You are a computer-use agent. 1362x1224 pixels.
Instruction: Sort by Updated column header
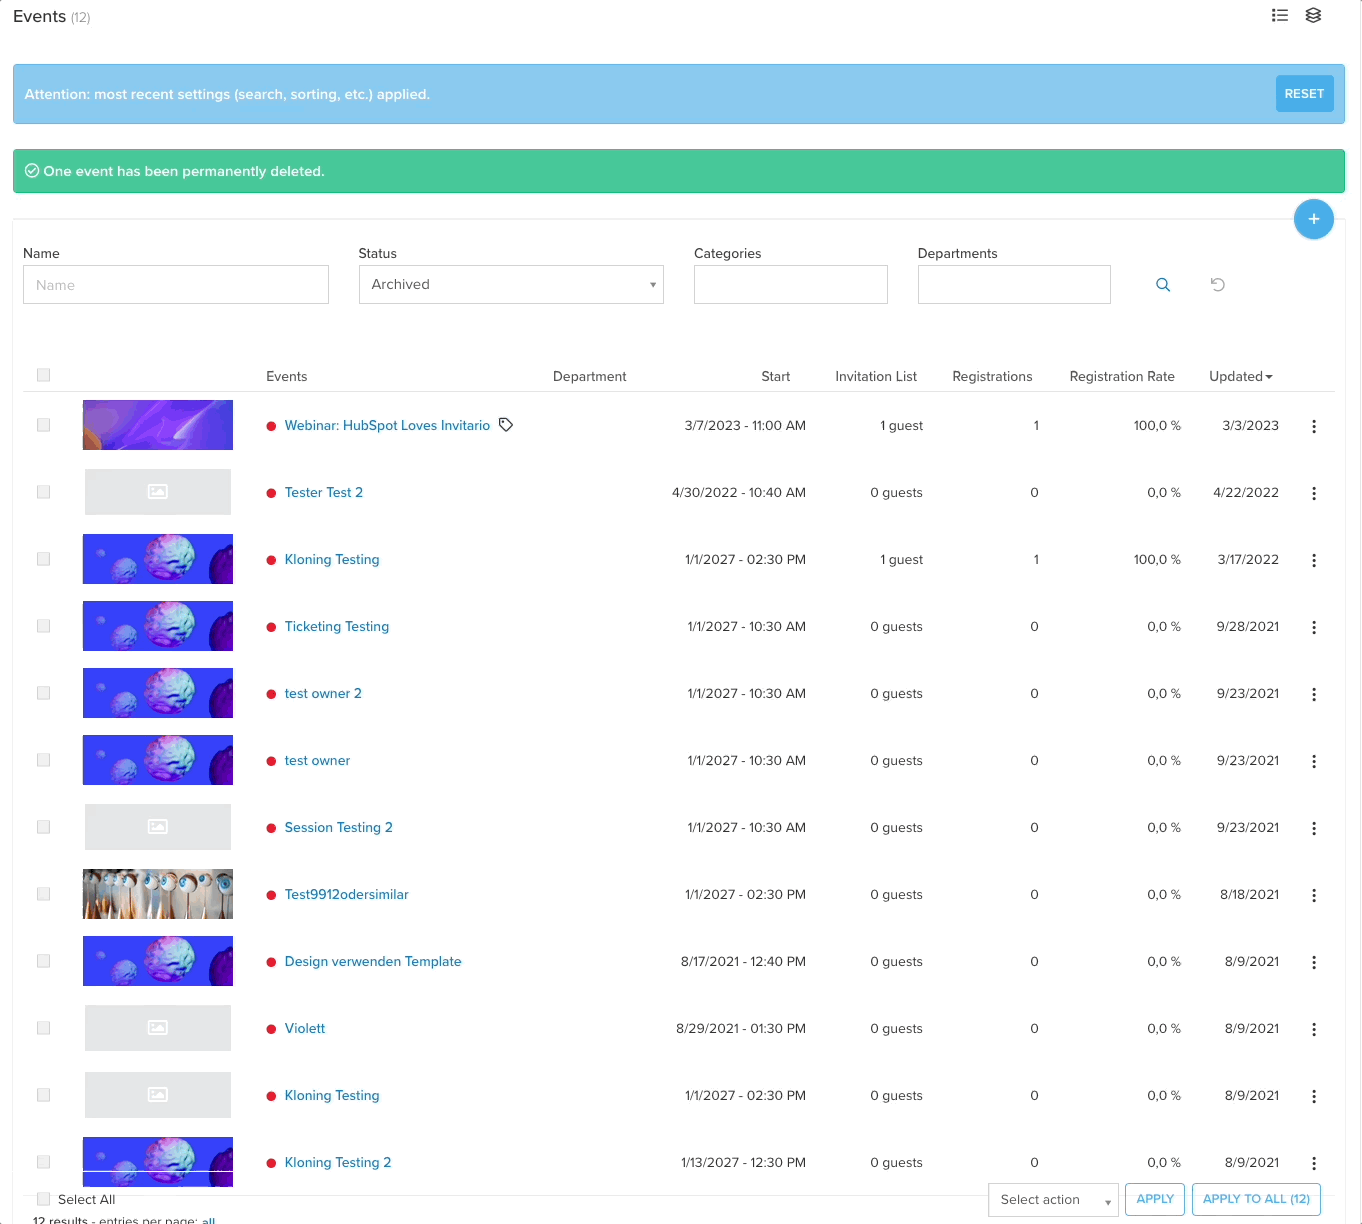click(x=1239, y=377)
